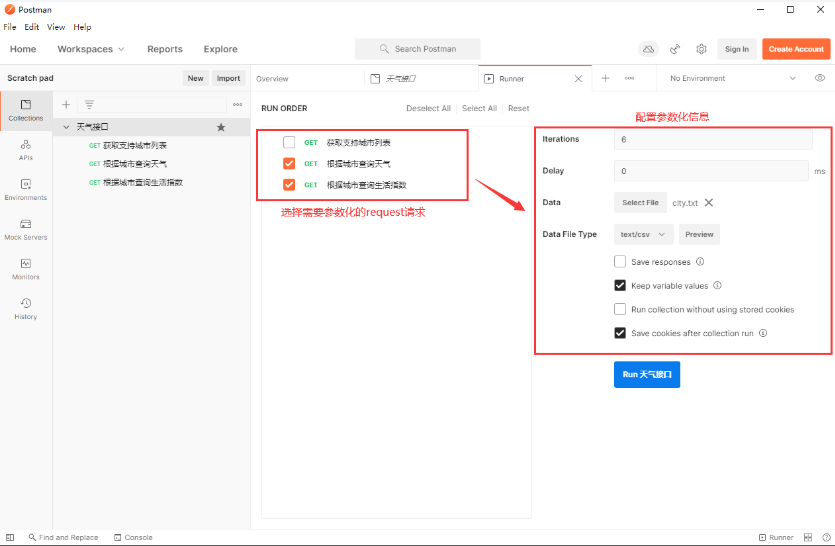Open help icon in status bar
This screenshot has width=835, height=546.
(x=826, y=537)
